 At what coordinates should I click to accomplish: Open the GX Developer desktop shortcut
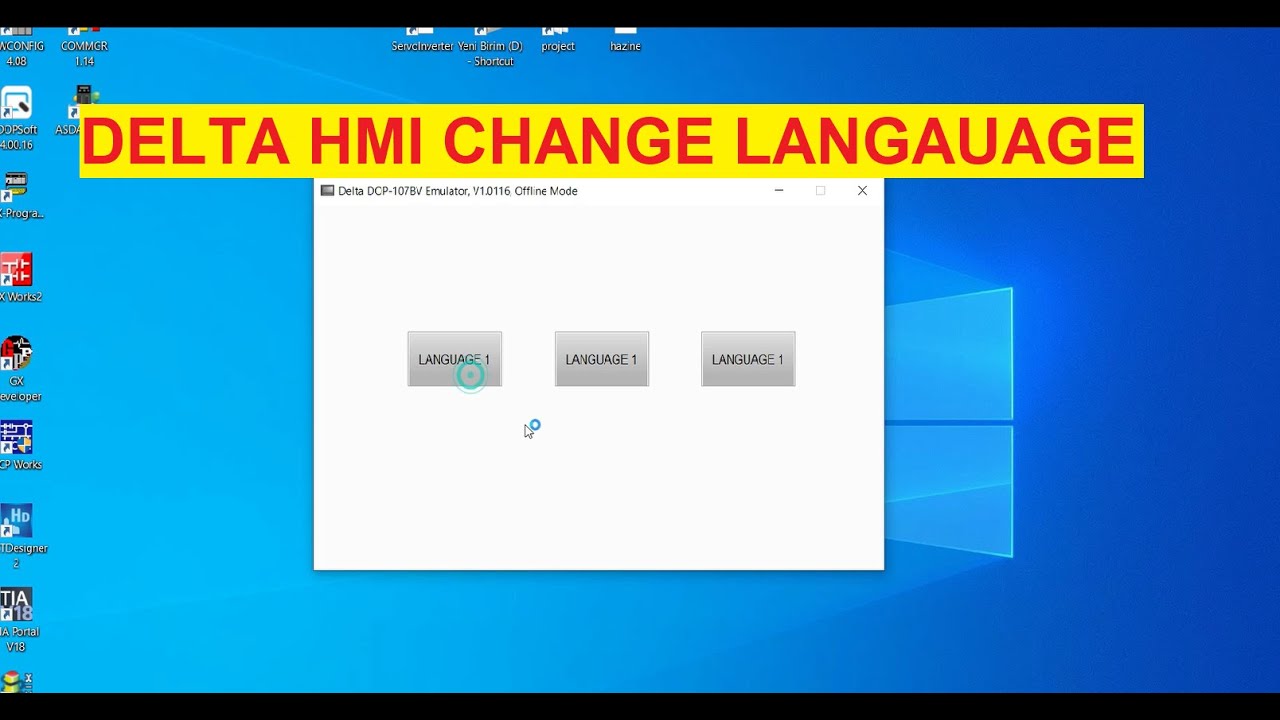18,369
